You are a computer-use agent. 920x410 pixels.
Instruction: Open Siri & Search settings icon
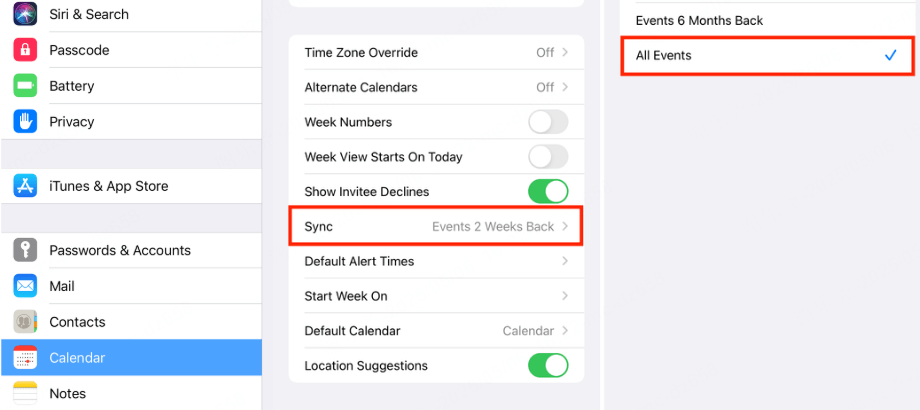pos(25,14)
